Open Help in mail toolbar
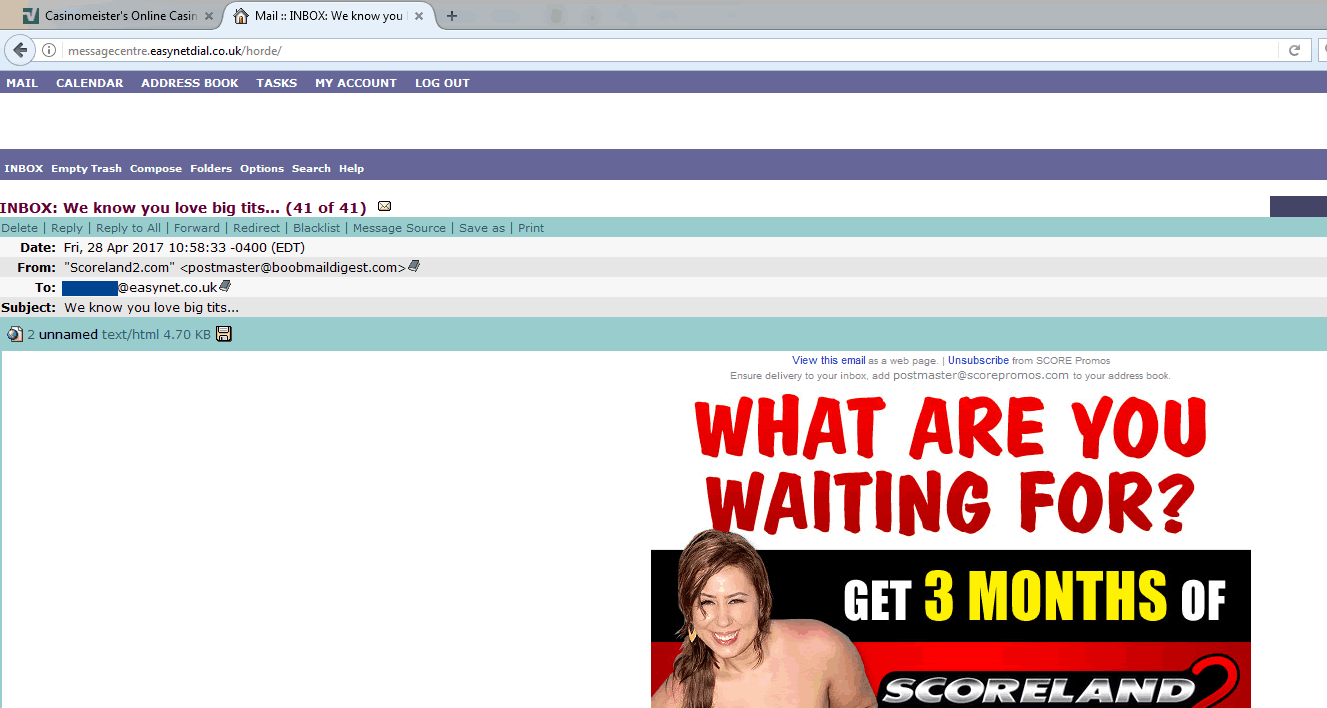1327x708 pixels. pyautogui.click(x=351, y=168)
